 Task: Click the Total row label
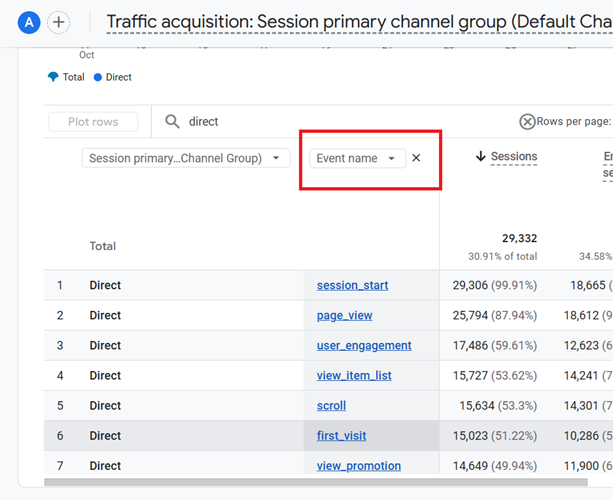(102, 246)
